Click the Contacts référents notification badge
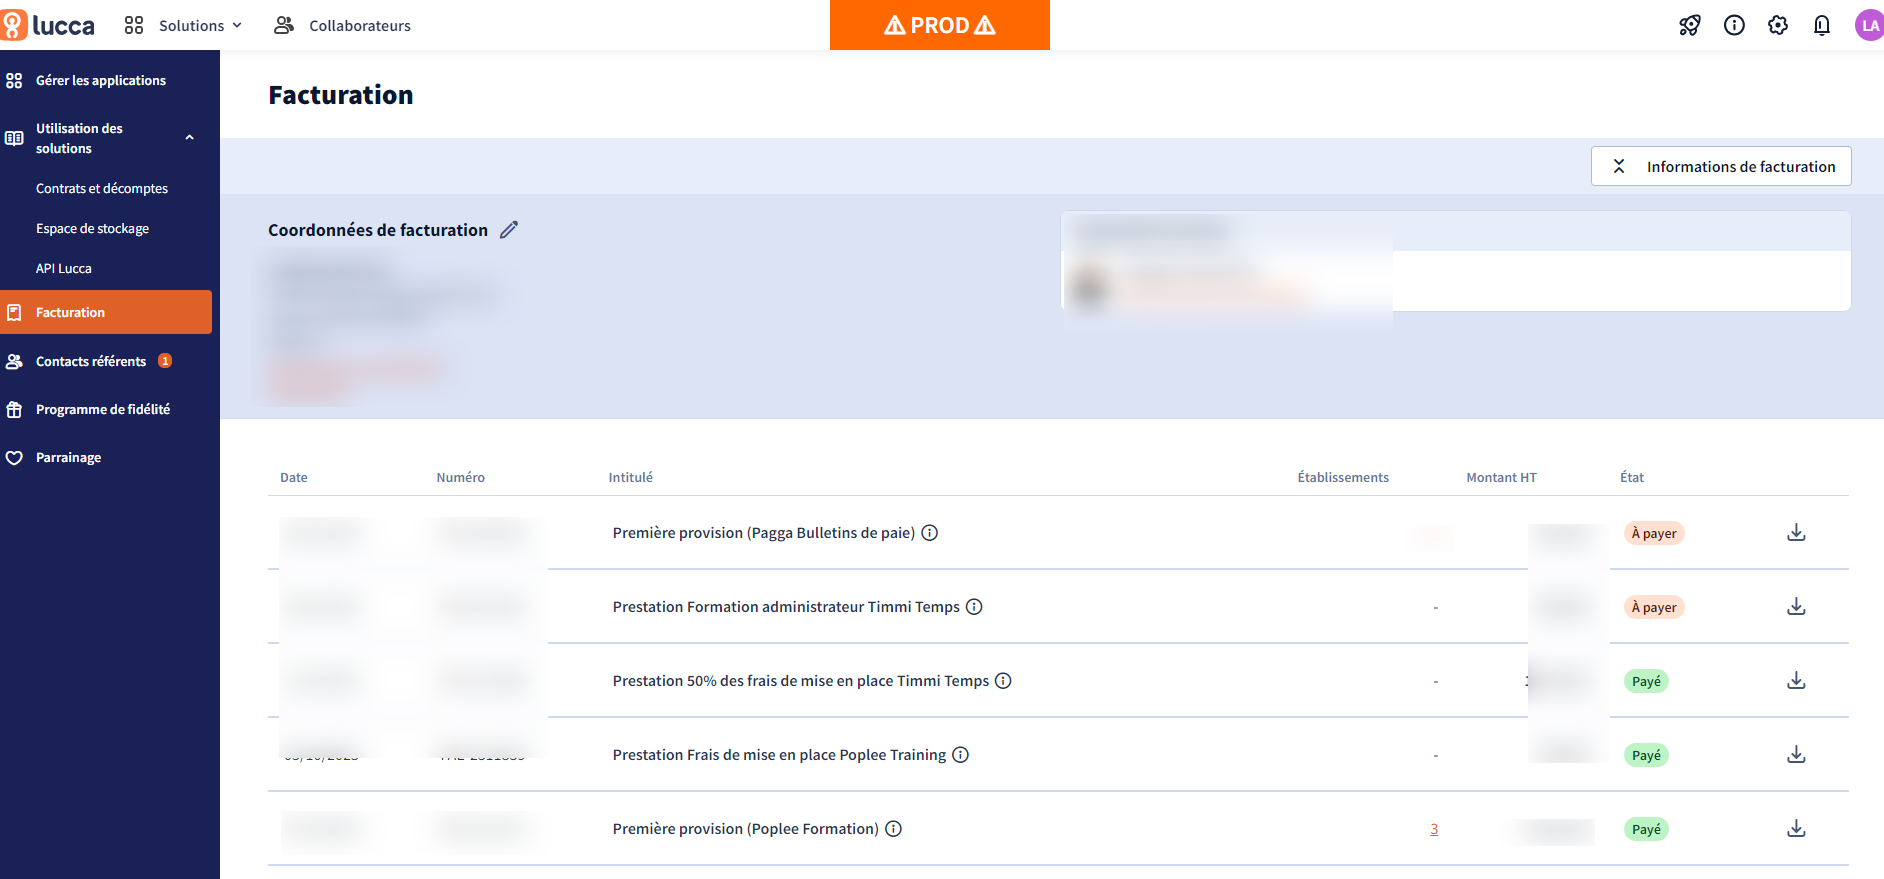Image resolution: width=1884 pixels, height=879 pixels. coord(165,361)
